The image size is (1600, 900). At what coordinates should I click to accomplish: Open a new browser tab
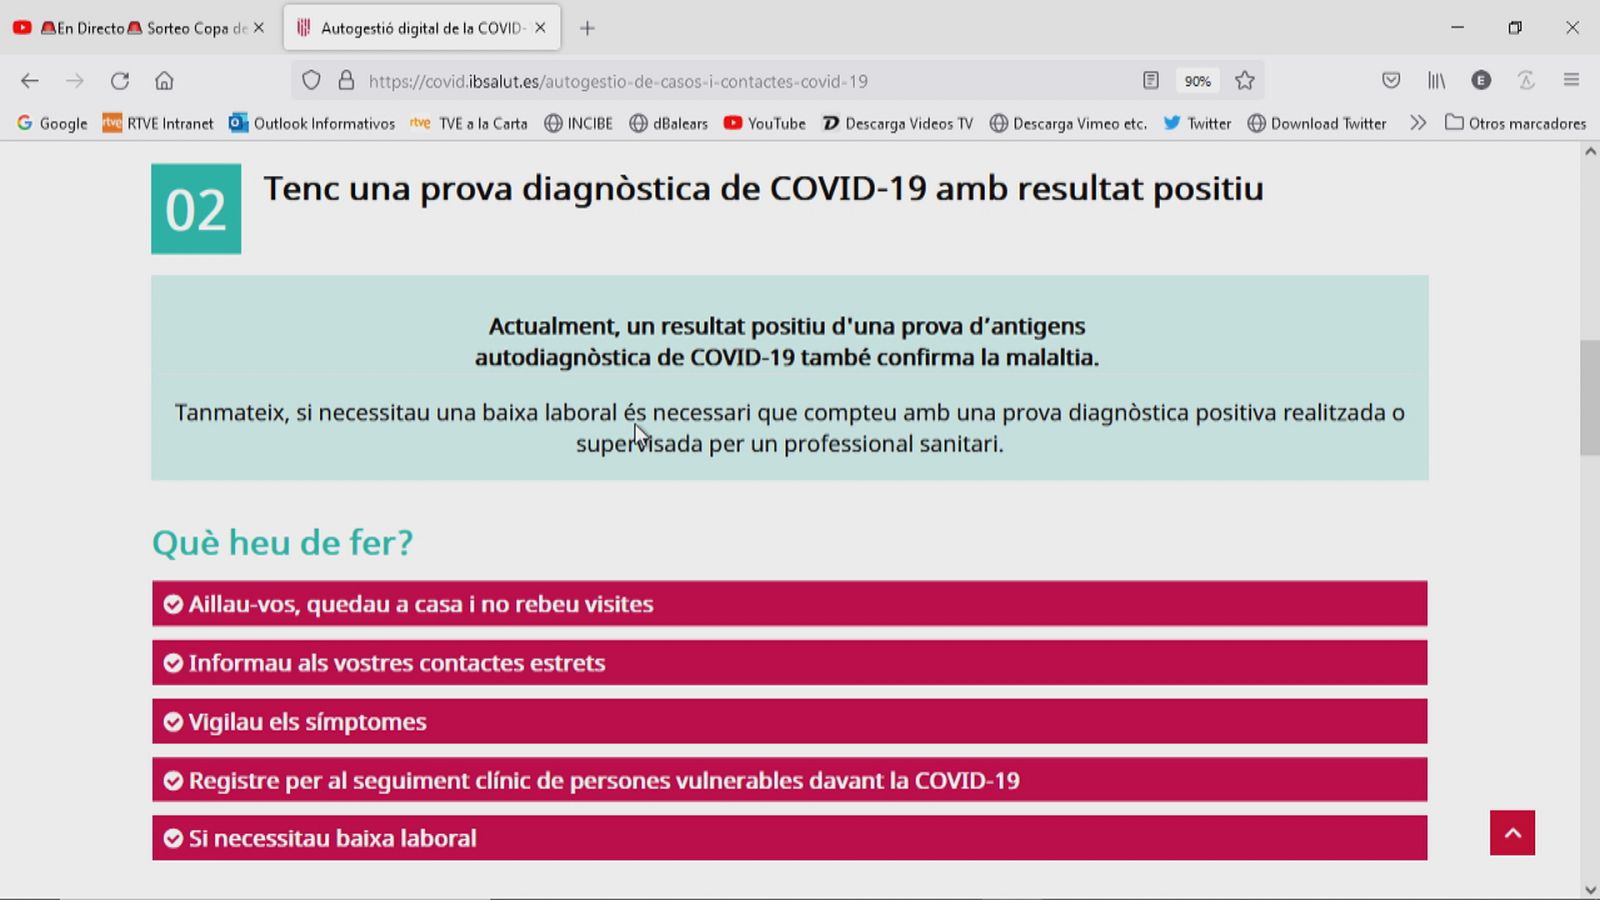point(586,28)
